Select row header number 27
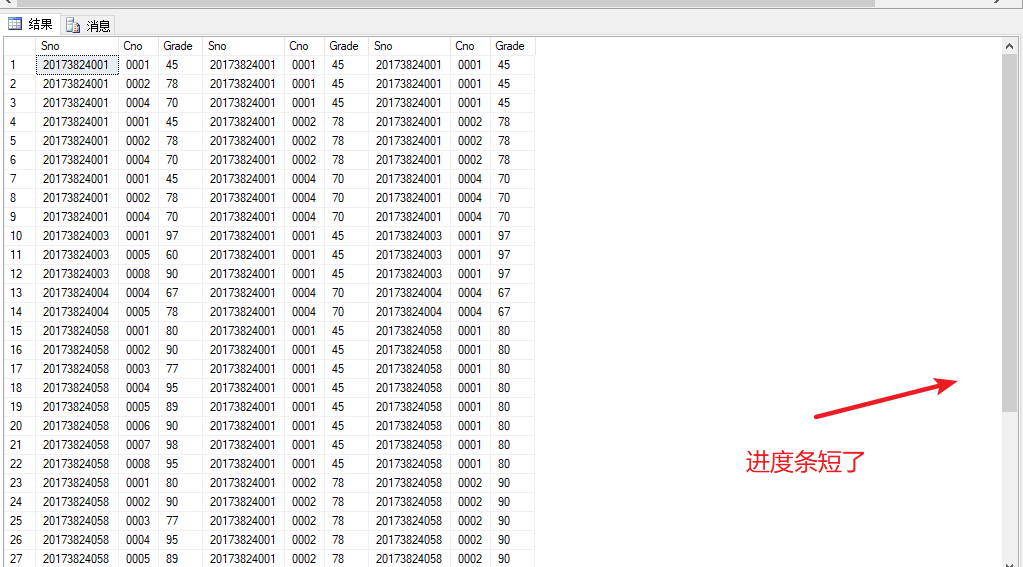1023x567 pixels. (x=20, y=559)
